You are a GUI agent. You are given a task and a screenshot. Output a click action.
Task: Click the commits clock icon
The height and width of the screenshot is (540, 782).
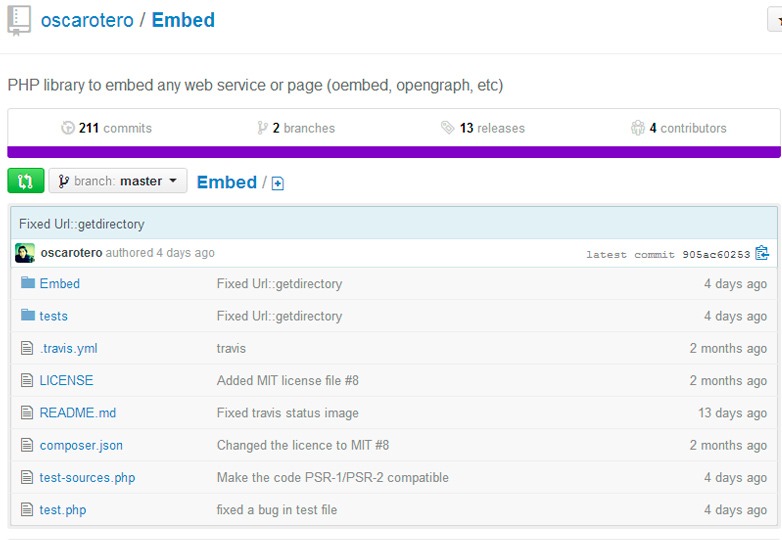tap(68, 128)
